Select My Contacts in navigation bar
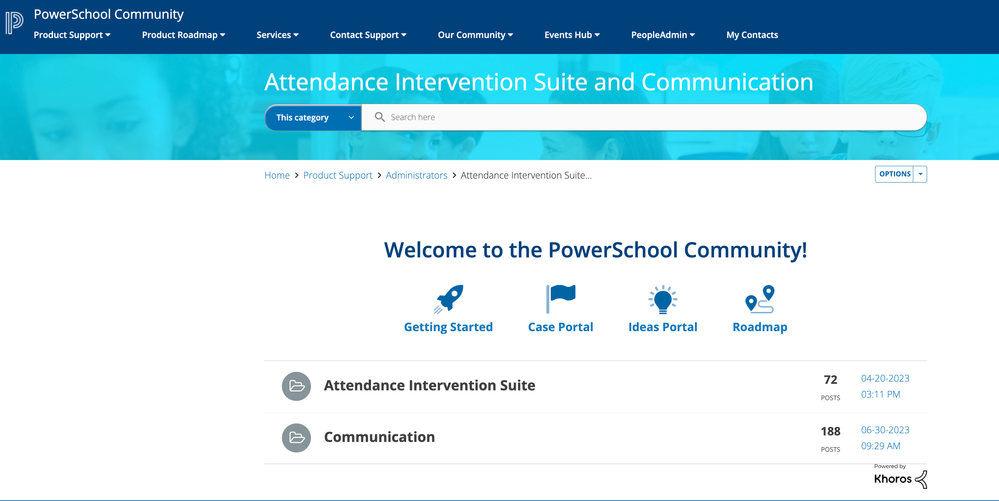 (x=752, y=35)
